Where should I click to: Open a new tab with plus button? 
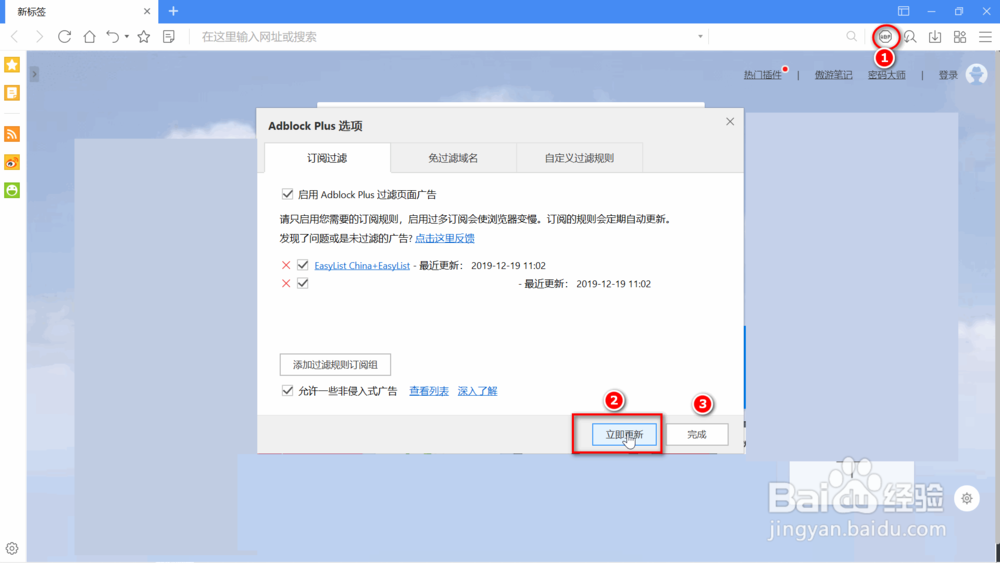point(173,11)
